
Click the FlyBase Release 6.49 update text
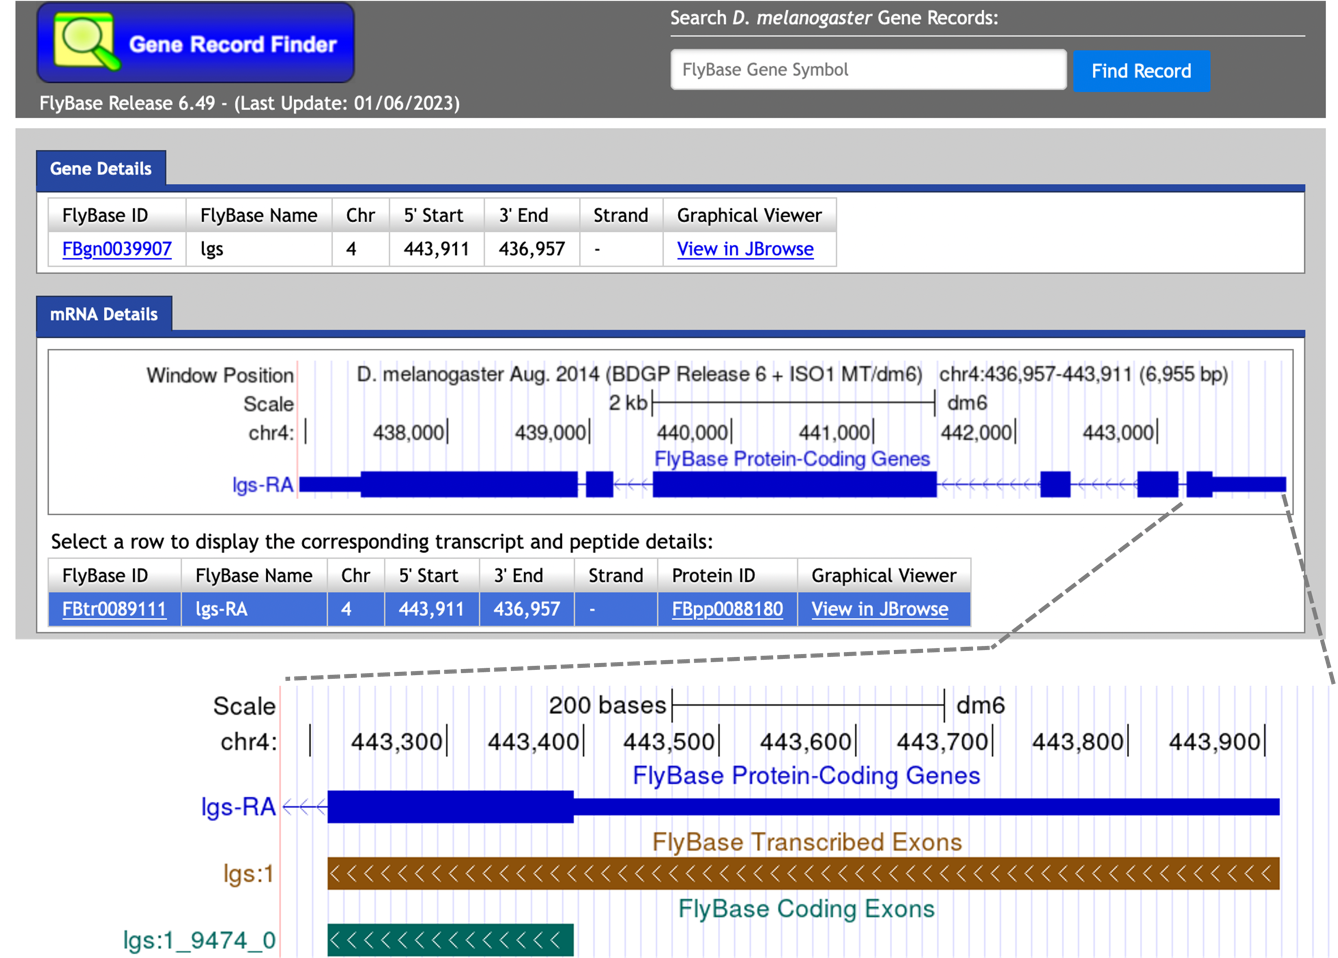[x=250, y=103]
